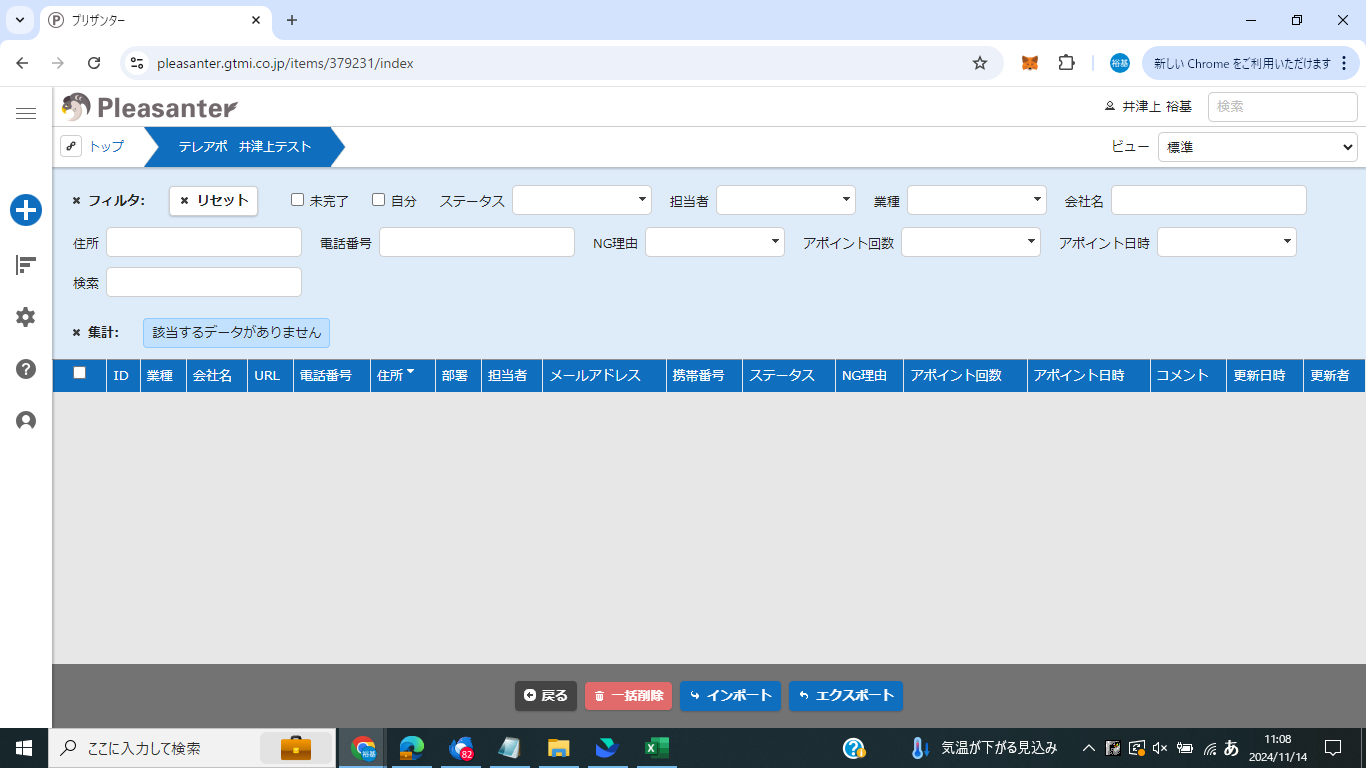Open the account user icon in sidebar

pyautogui.click(x=26, y=421)
